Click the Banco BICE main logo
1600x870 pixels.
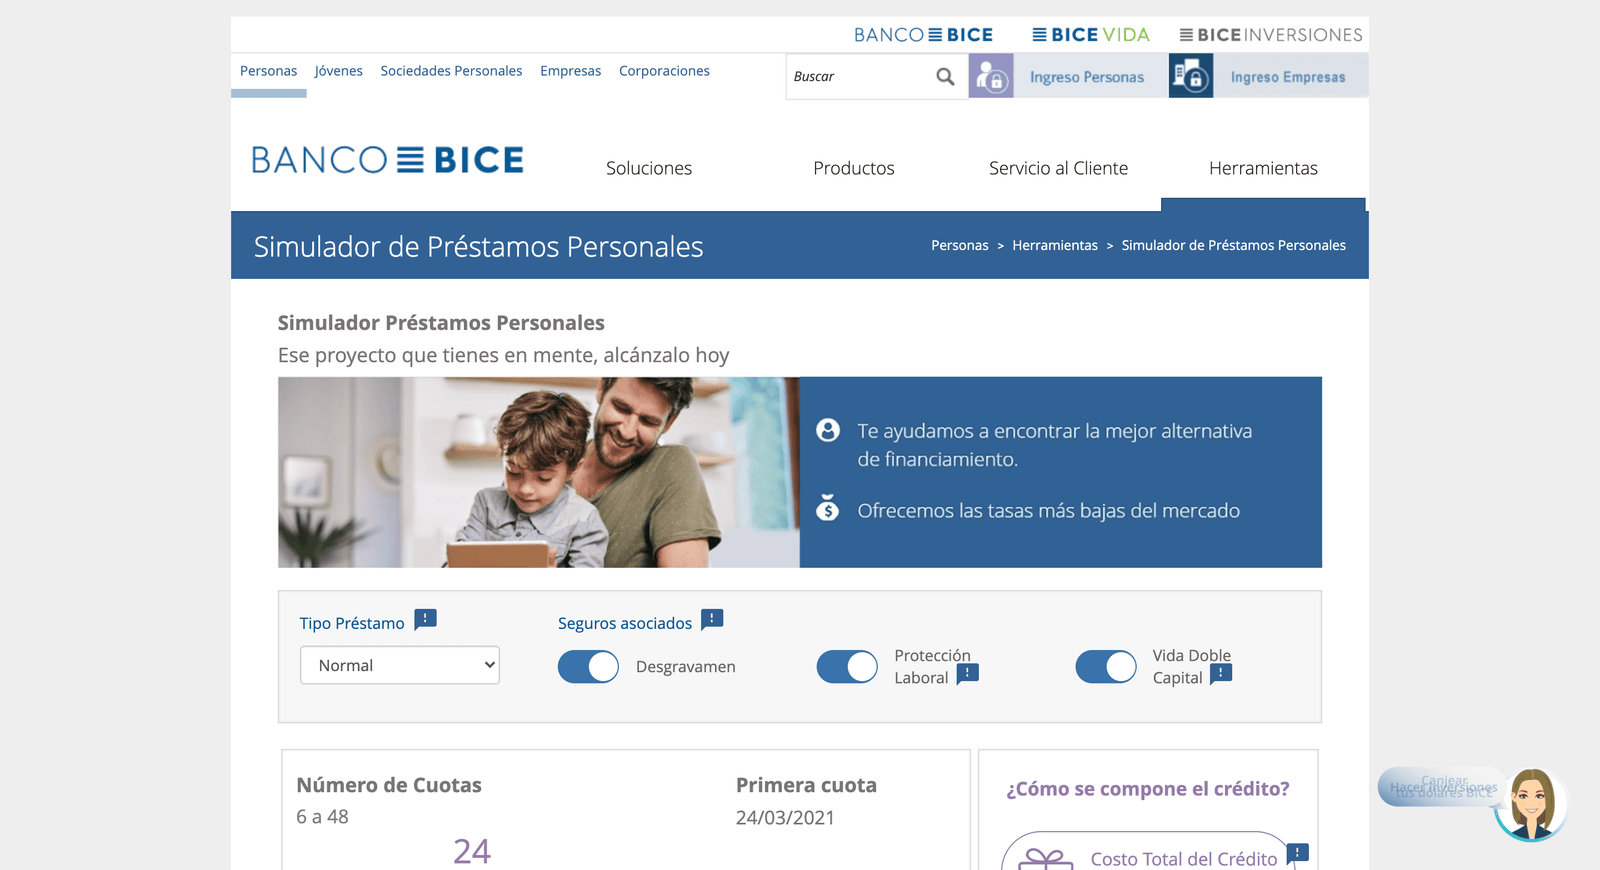tap(387, 160)
